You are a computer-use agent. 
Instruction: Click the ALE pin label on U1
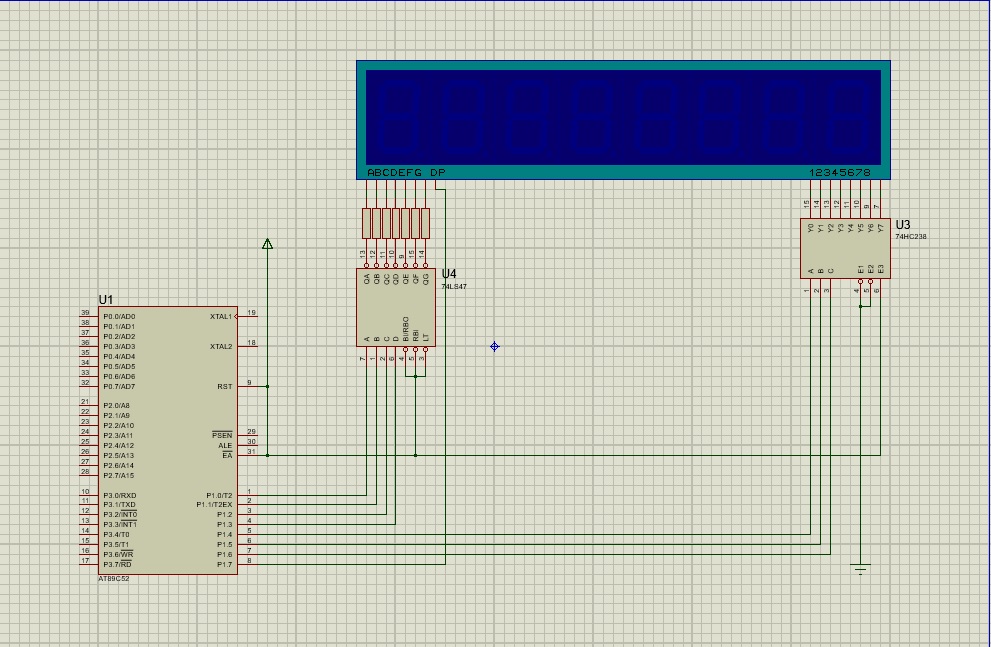(x=225, y=445)
